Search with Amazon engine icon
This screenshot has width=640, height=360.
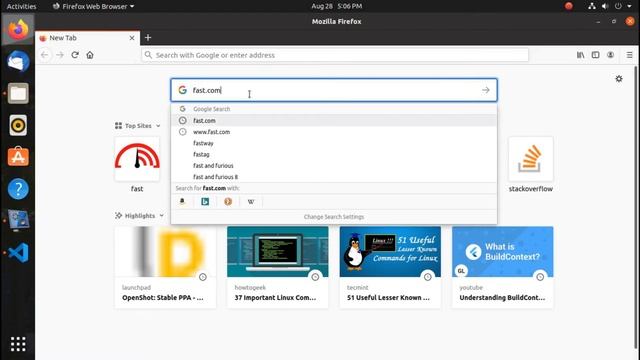pos(182,202)
